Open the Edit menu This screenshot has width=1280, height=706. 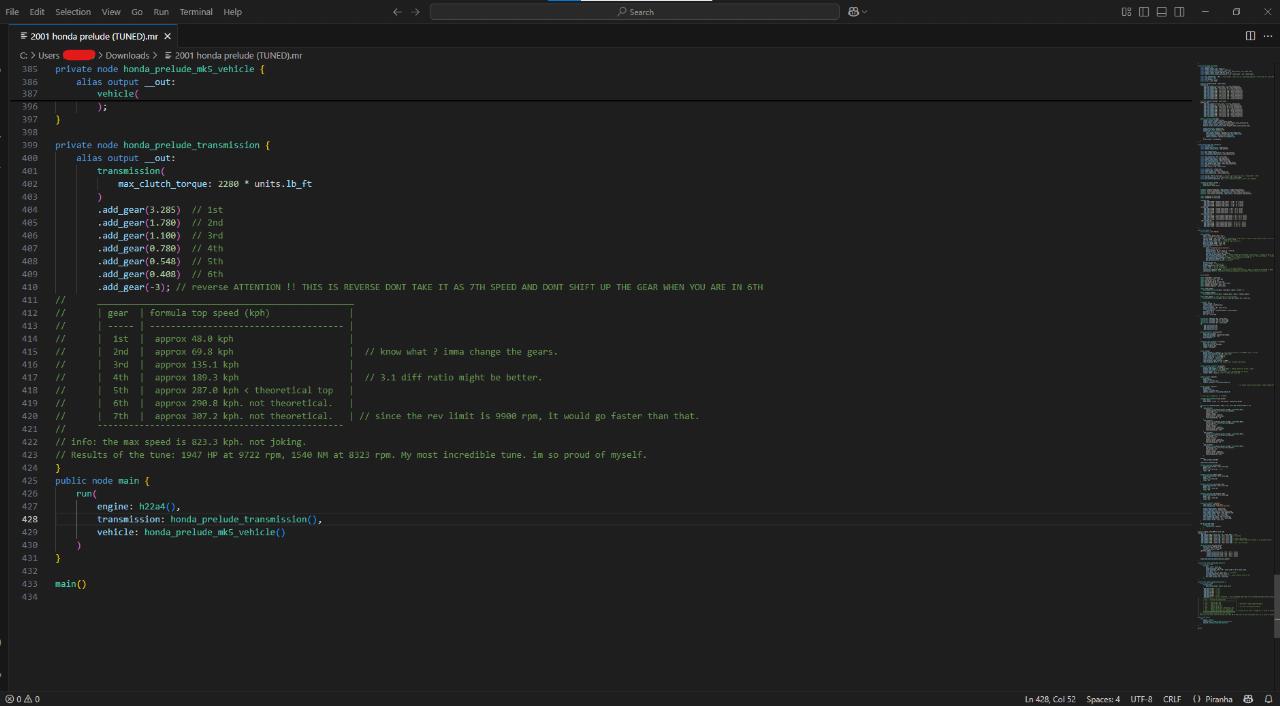pos(37,12)
